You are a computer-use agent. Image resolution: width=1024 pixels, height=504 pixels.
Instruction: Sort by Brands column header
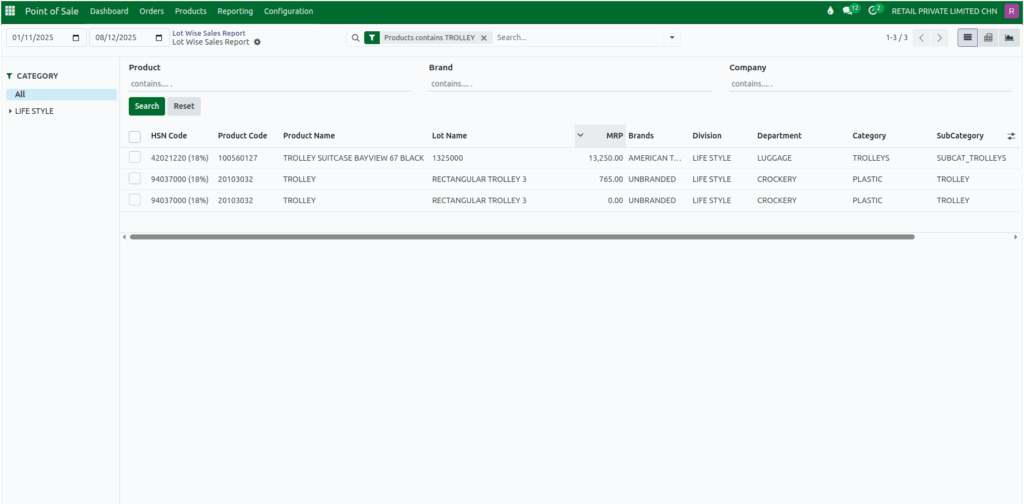pyautogui.click(x=641, y=136)
